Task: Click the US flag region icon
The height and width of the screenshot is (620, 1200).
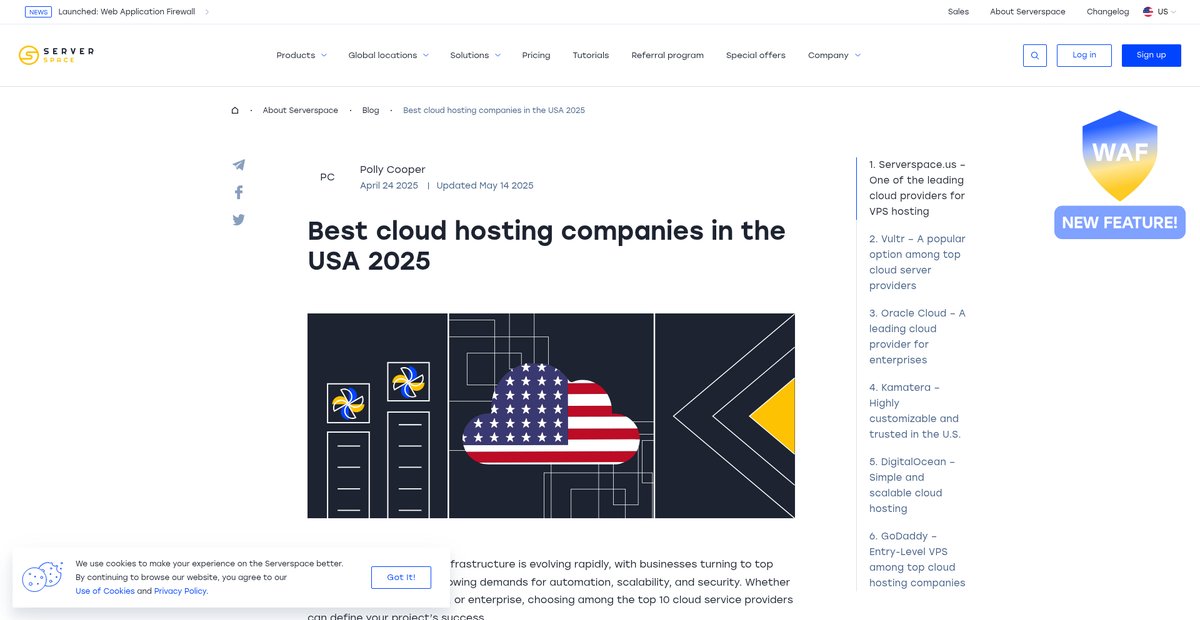Action: pyautogui.click(x=1148, y=12)
